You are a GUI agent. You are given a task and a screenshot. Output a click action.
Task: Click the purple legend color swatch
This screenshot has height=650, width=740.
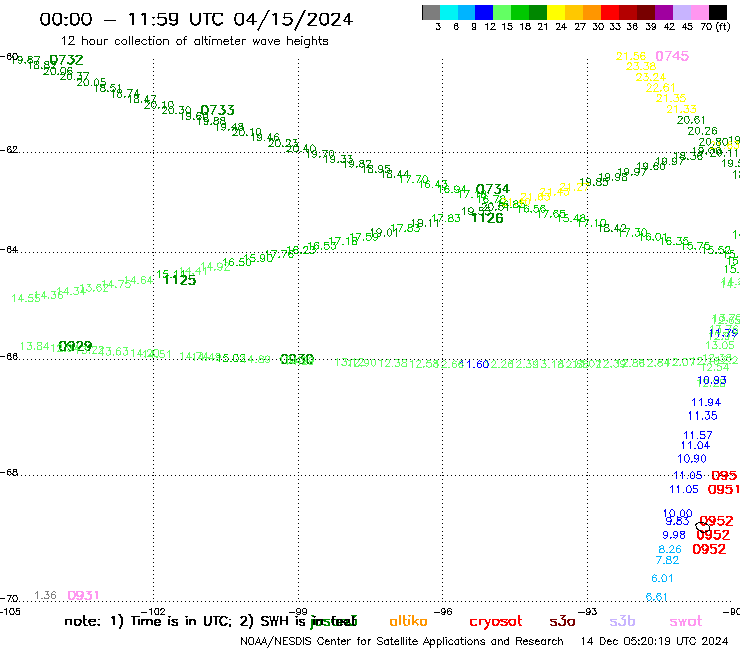coord(664,12)
